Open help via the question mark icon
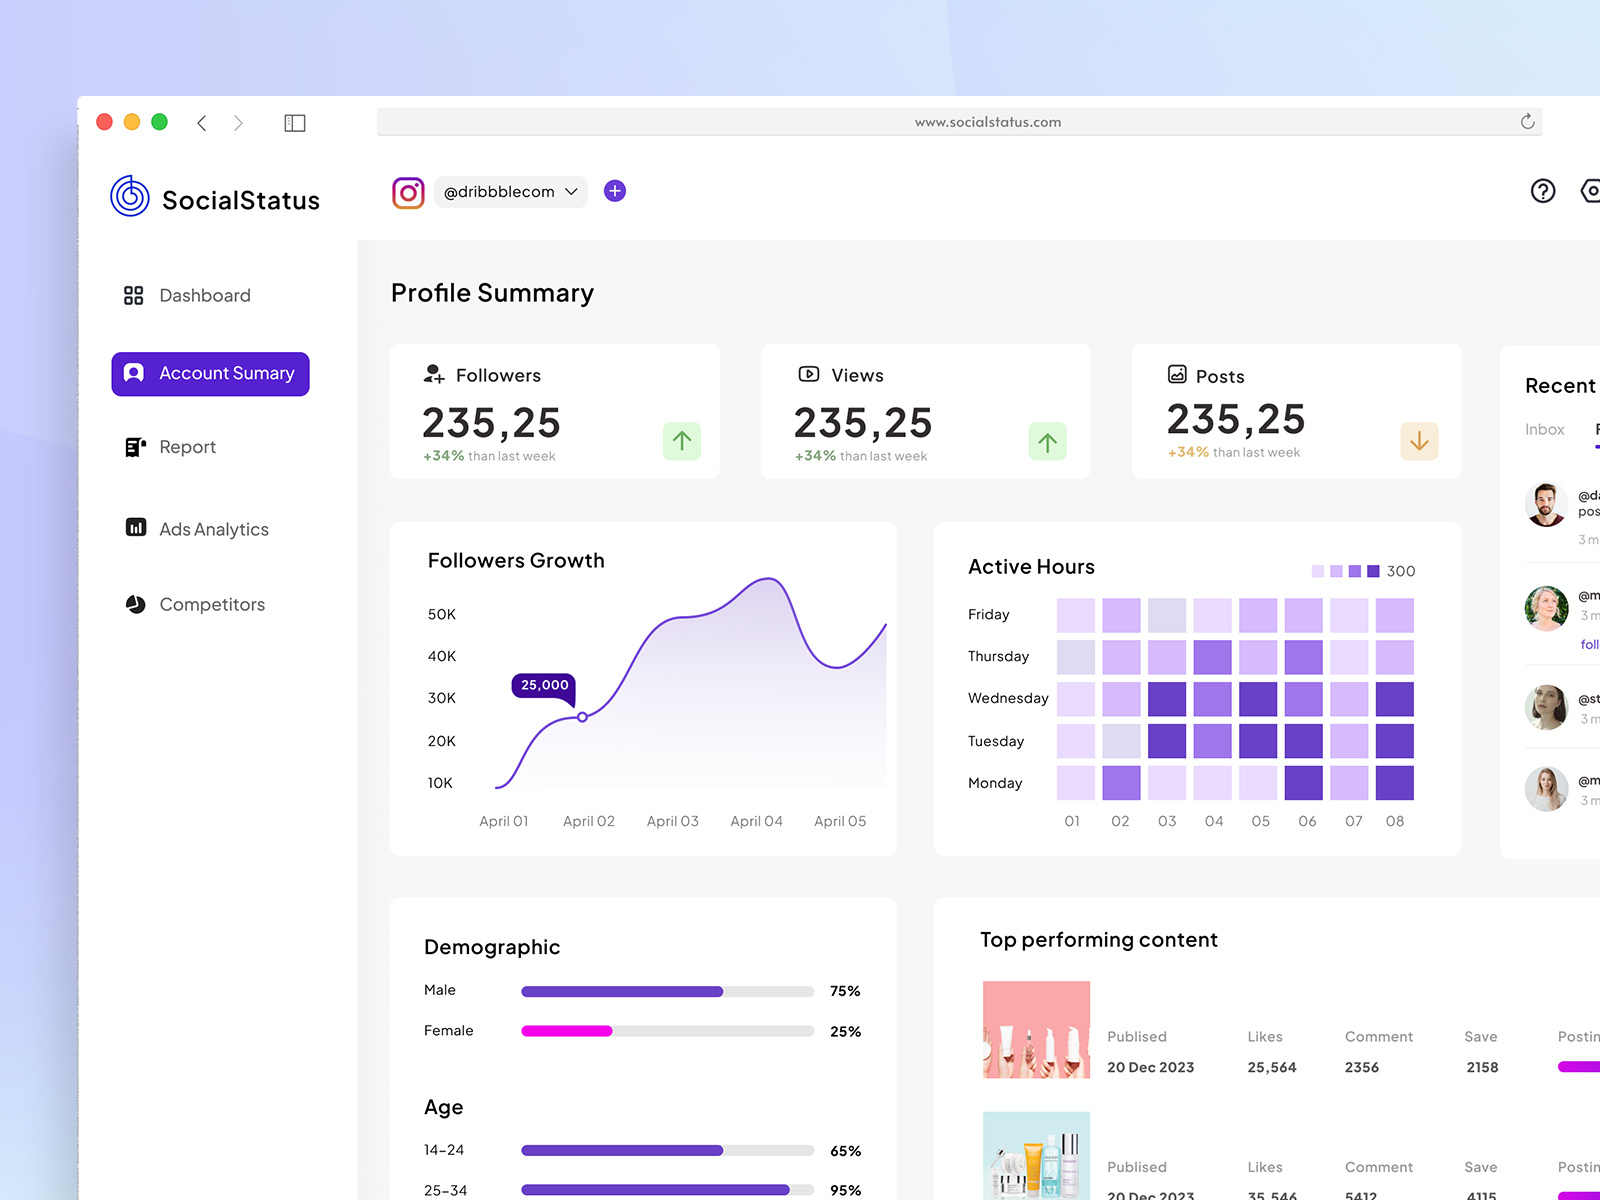Screen dimensions: 1600x1200 [1543, 191]
